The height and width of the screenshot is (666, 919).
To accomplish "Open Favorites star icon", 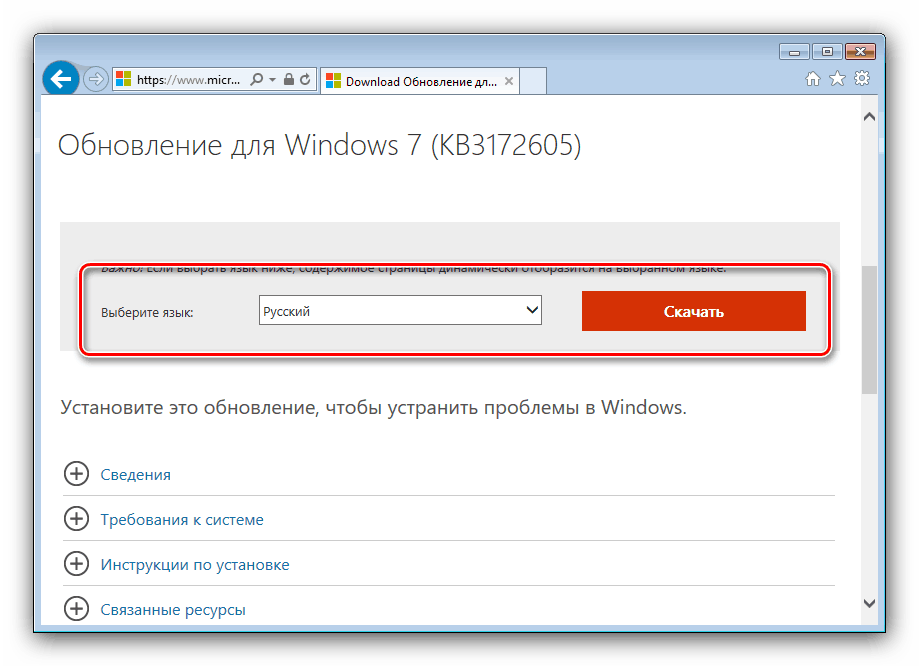I will 838,79.
